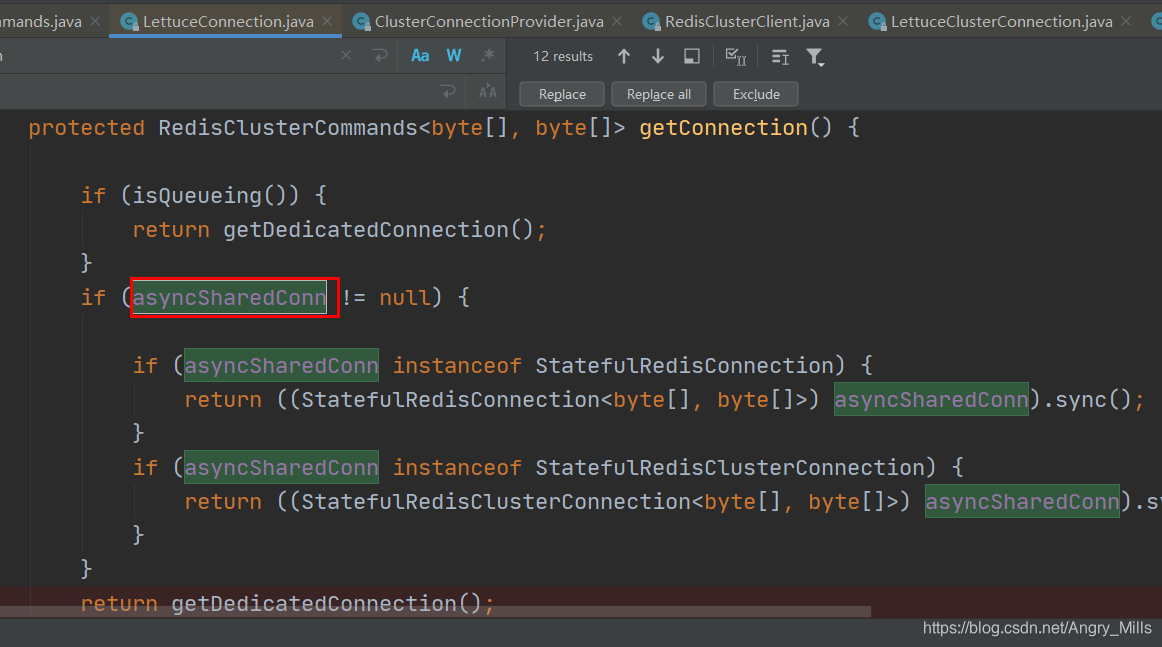Open the search filter options
The image size is (1162, 647).
815,57
